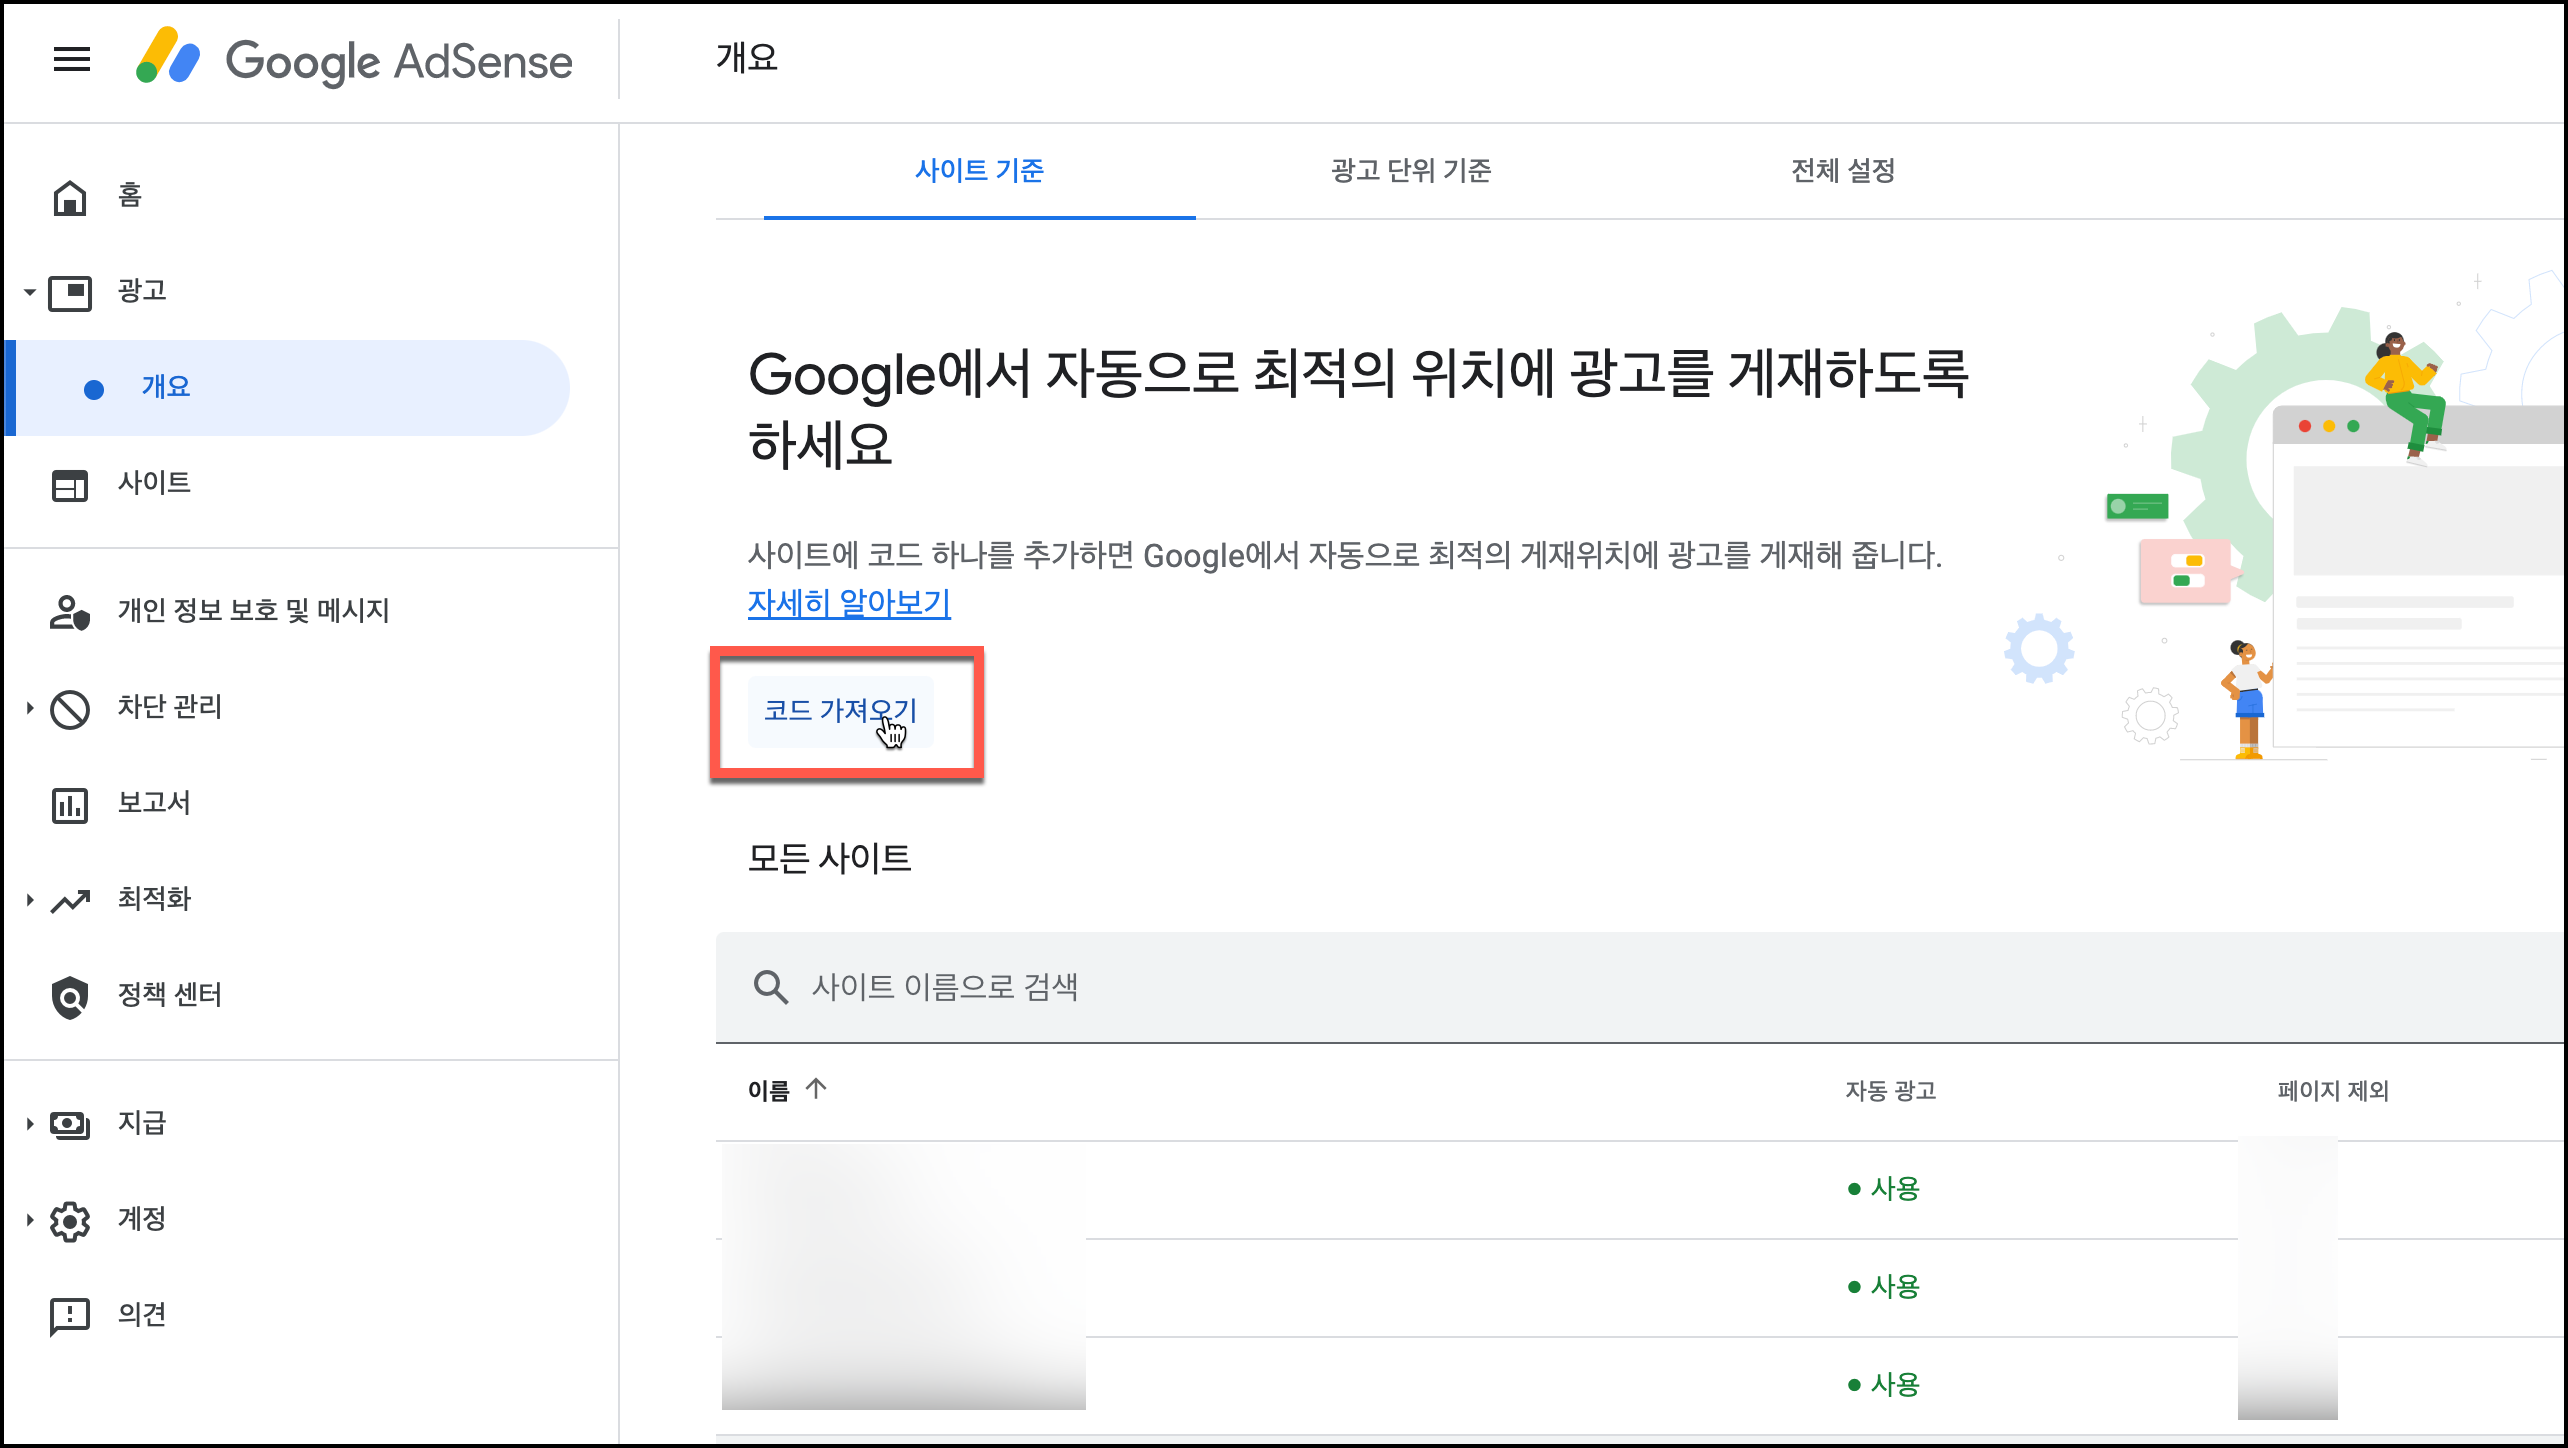Click the blocking controls (차단 관리) icon

coord(70,709)
